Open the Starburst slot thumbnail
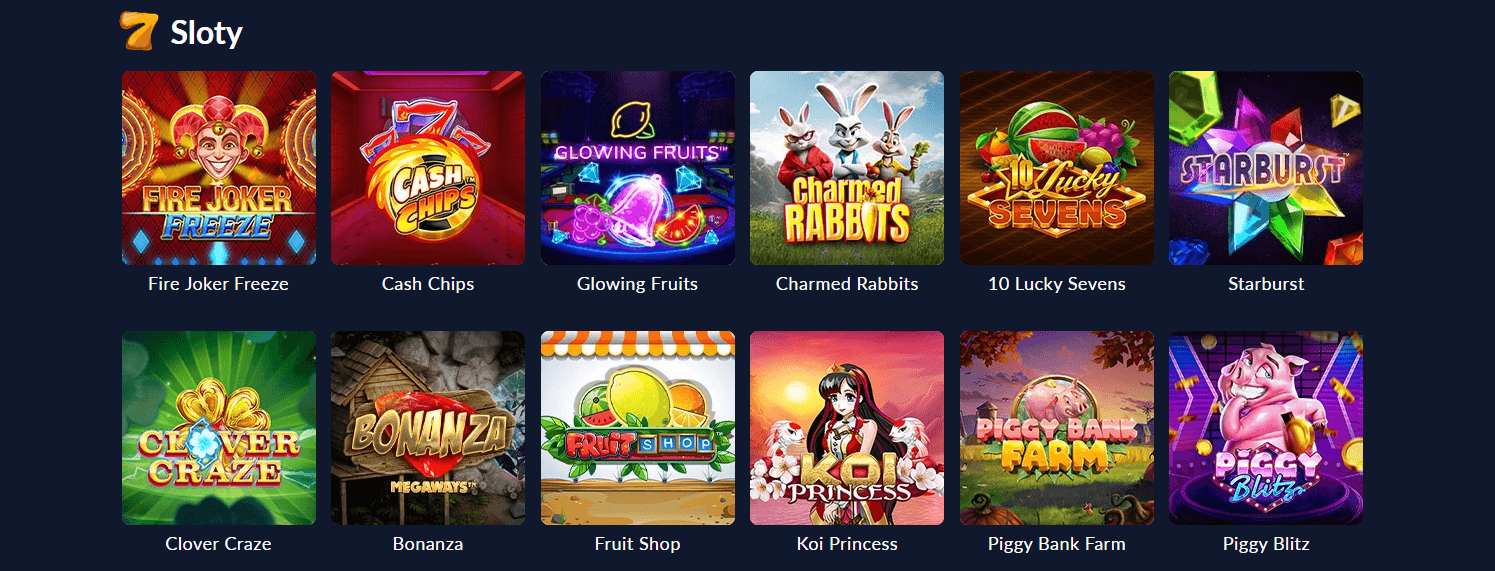 pyautogui.click(x=1266, y=168)
